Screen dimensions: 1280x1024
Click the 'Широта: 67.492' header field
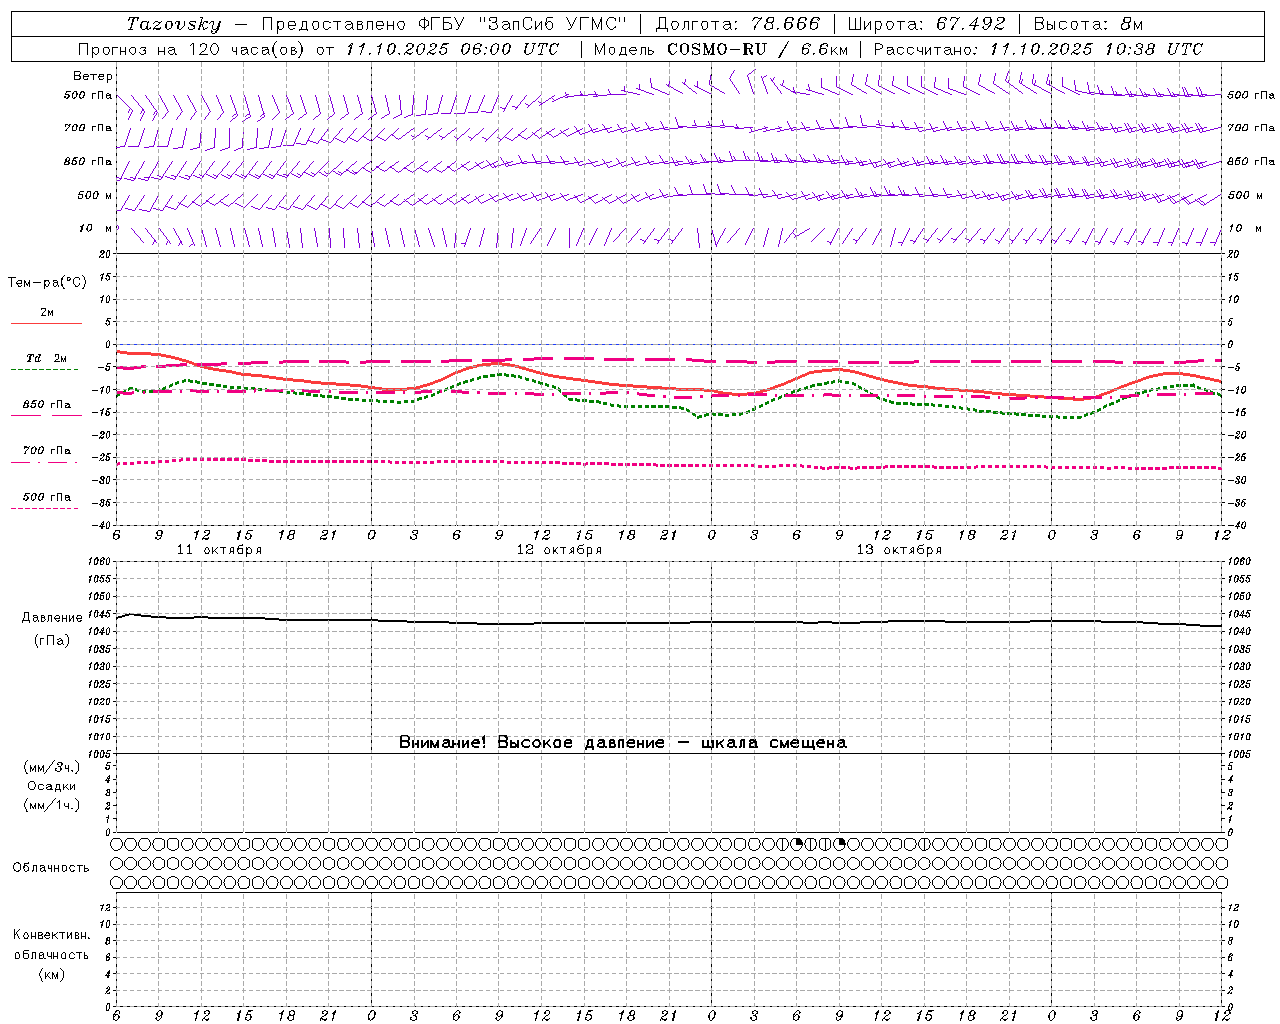926,24
